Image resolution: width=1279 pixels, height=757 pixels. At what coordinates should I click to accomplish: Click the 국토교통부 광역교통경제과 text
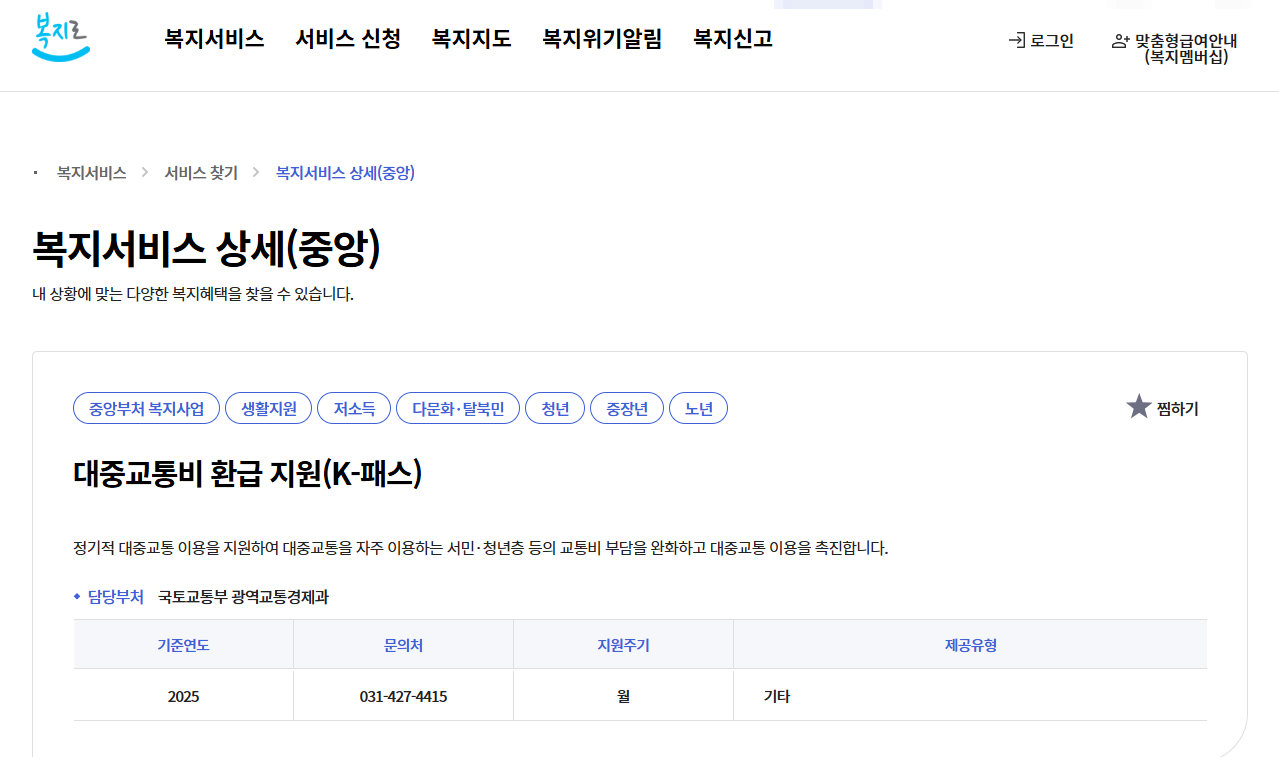(243, 597)
